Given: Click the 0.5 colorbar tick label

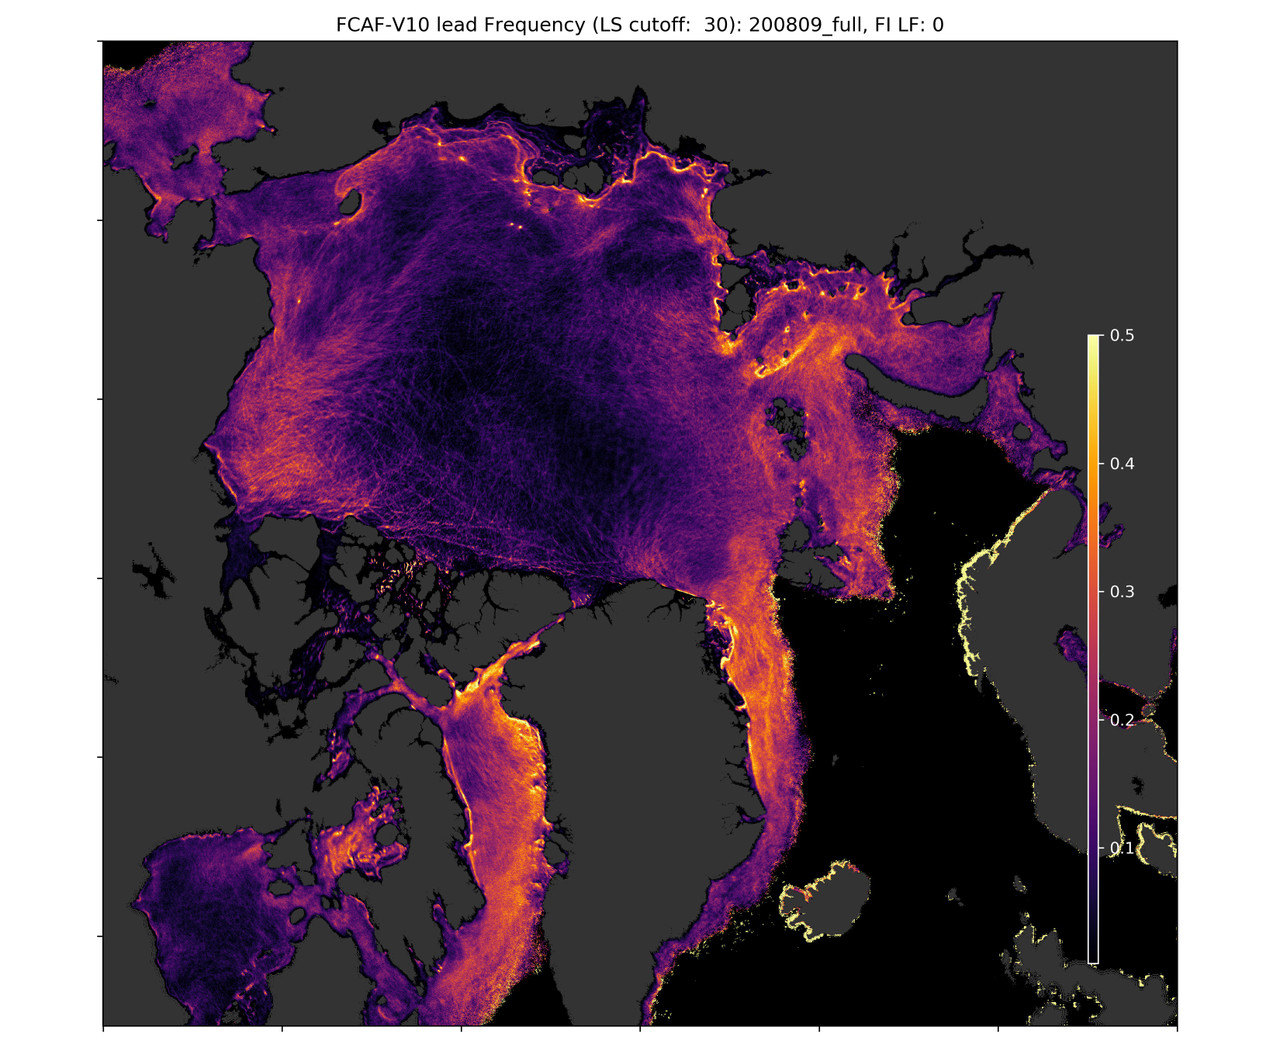Looking at the screenshot, I should tap(1122, 336).
